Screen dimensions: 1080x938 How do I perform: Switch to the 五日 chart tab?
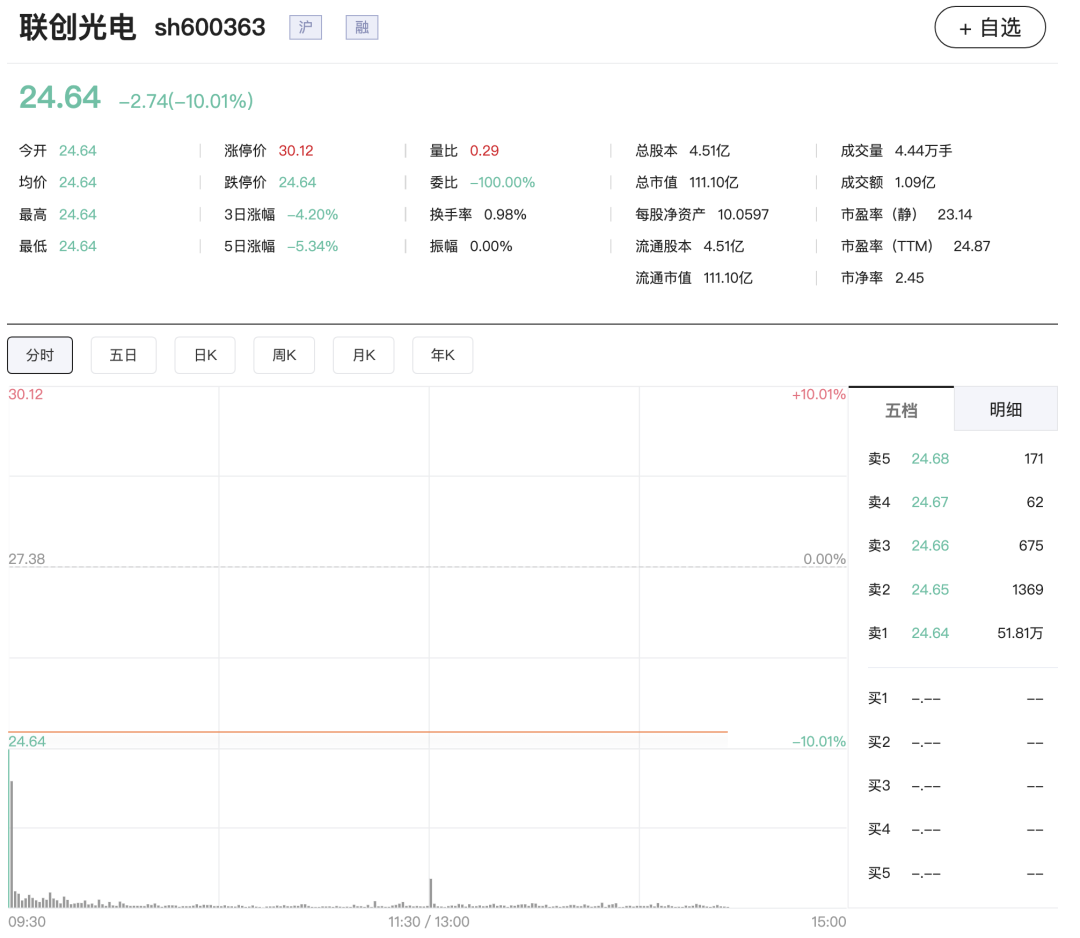pyautogui.click(x=123, y=355)
